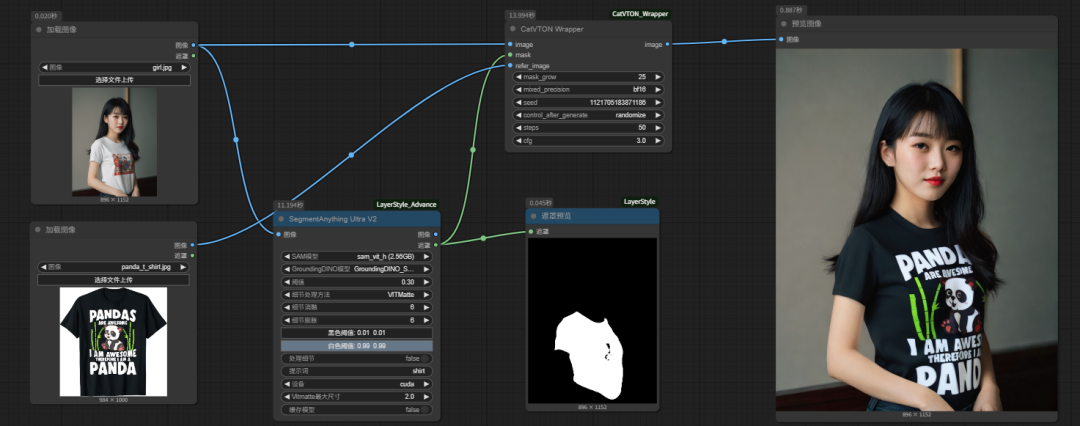This screenshot has height=426, width=1080.
Task: Click 图像 input port of 预览图像 node
Action: [x=780, y=39]
